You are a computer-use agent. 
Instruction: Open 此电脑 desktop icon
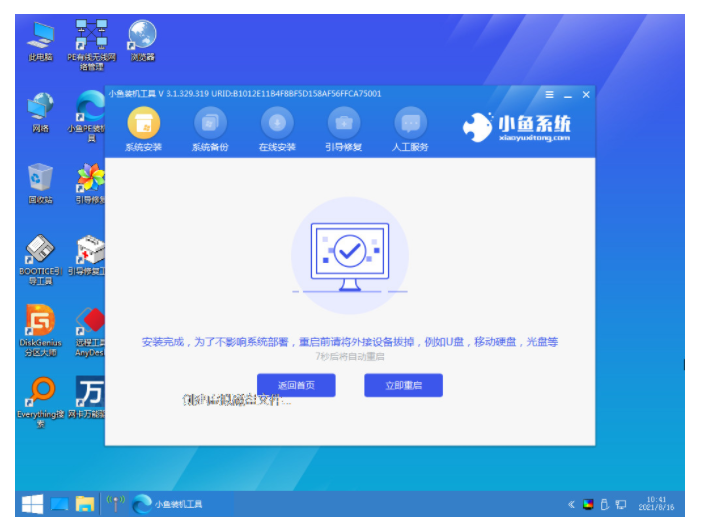point(41,41)
